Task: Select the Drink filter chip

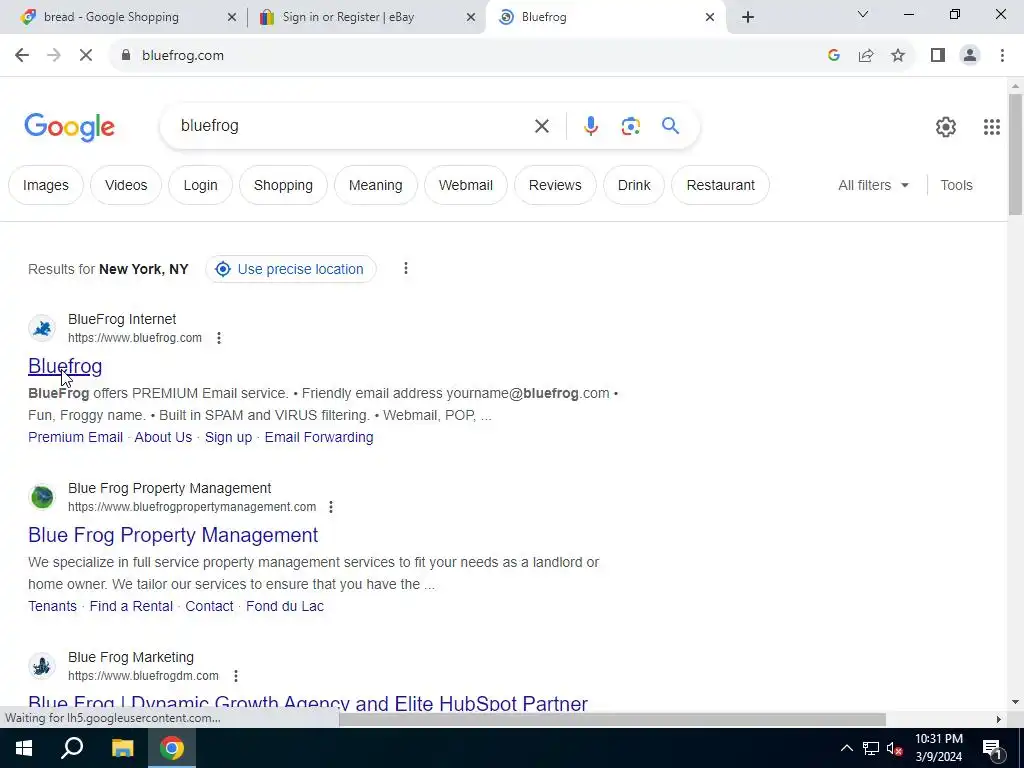Action: click(x=634, y=185)
